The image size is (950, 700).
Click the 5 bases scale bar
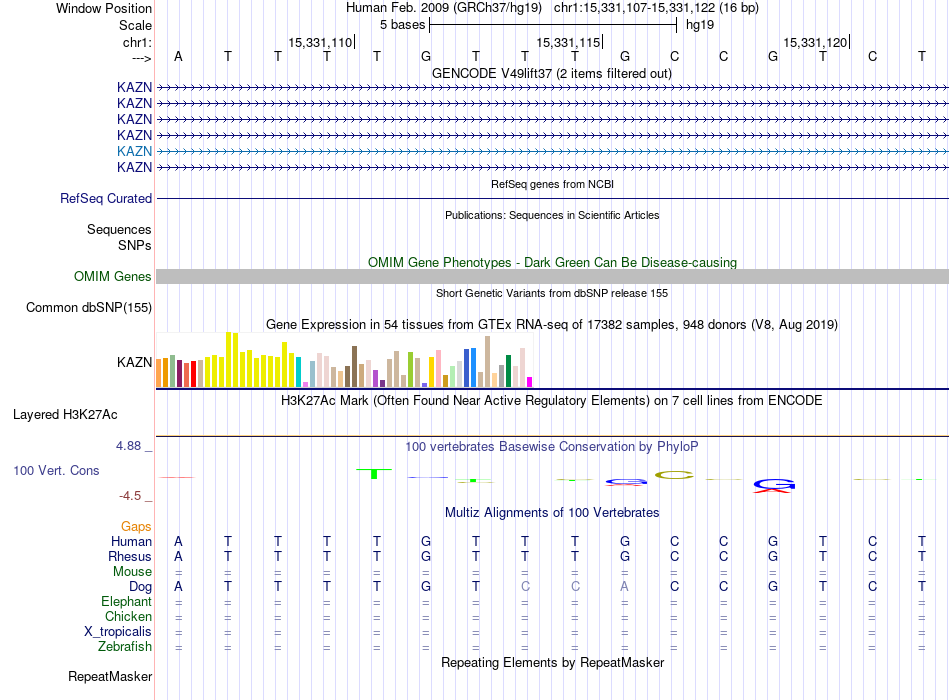(553, 25)
